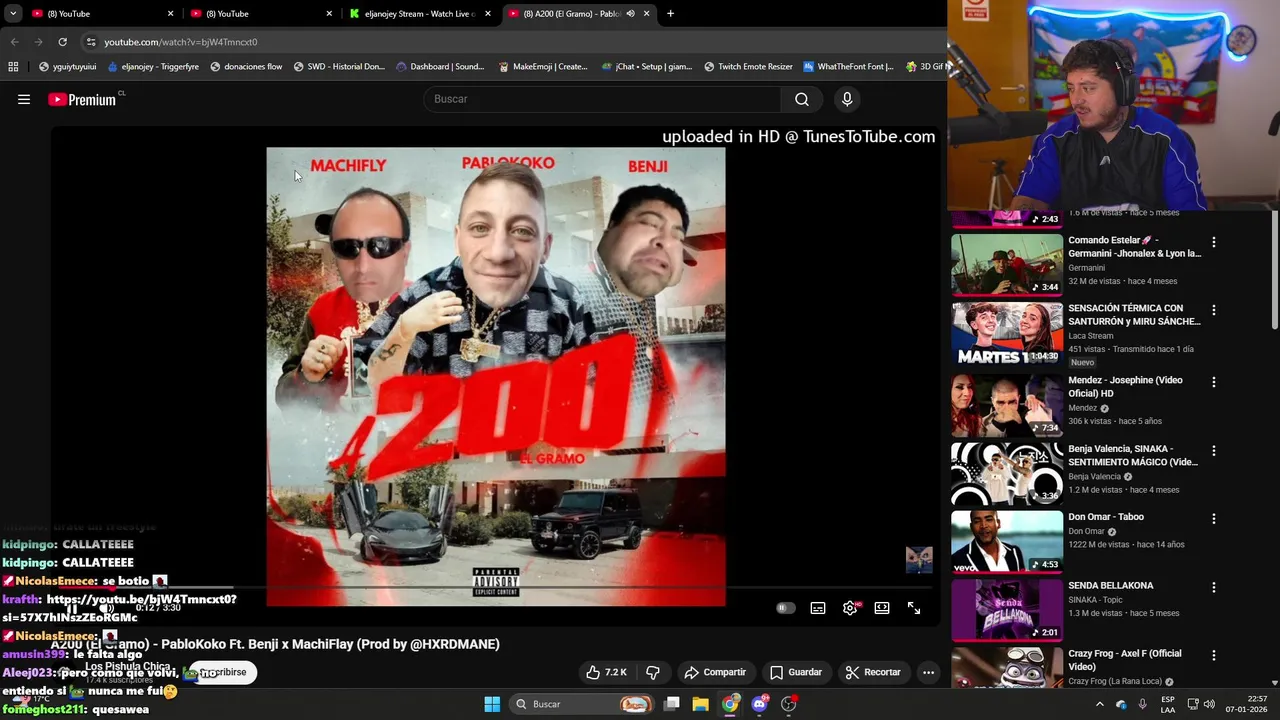The image size is (1280, 720).
Task: Click taskbar Buscar search box
Action: 583,704
